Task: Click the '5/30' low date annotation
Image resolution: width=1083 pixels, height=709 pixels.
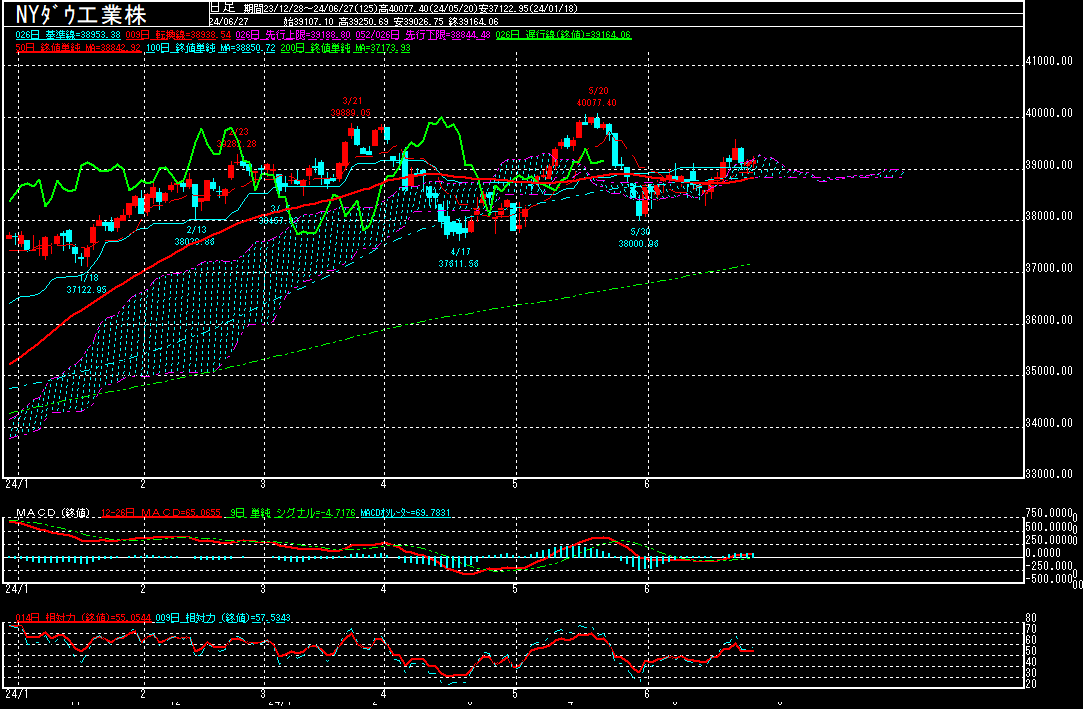Action: point(640,231)
